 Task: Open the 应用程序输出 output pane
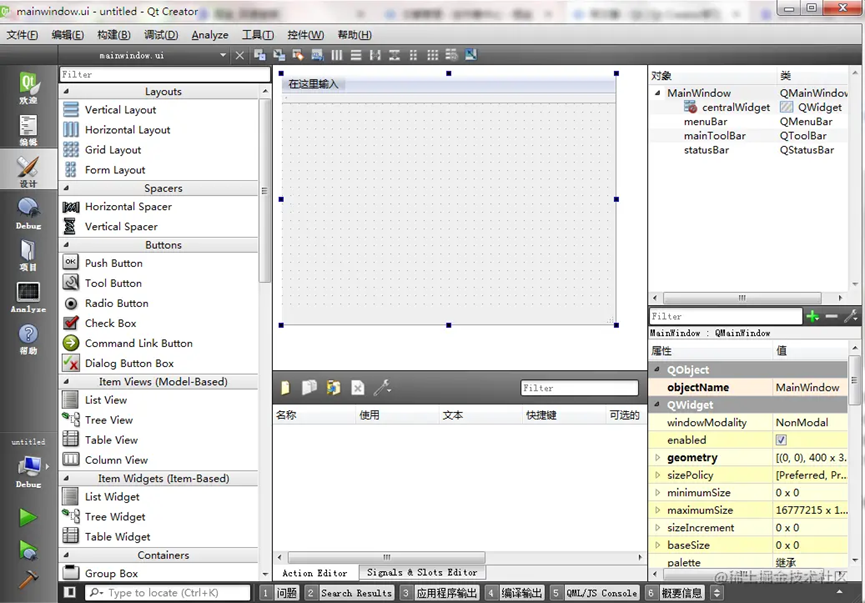[x=440, y=593]
